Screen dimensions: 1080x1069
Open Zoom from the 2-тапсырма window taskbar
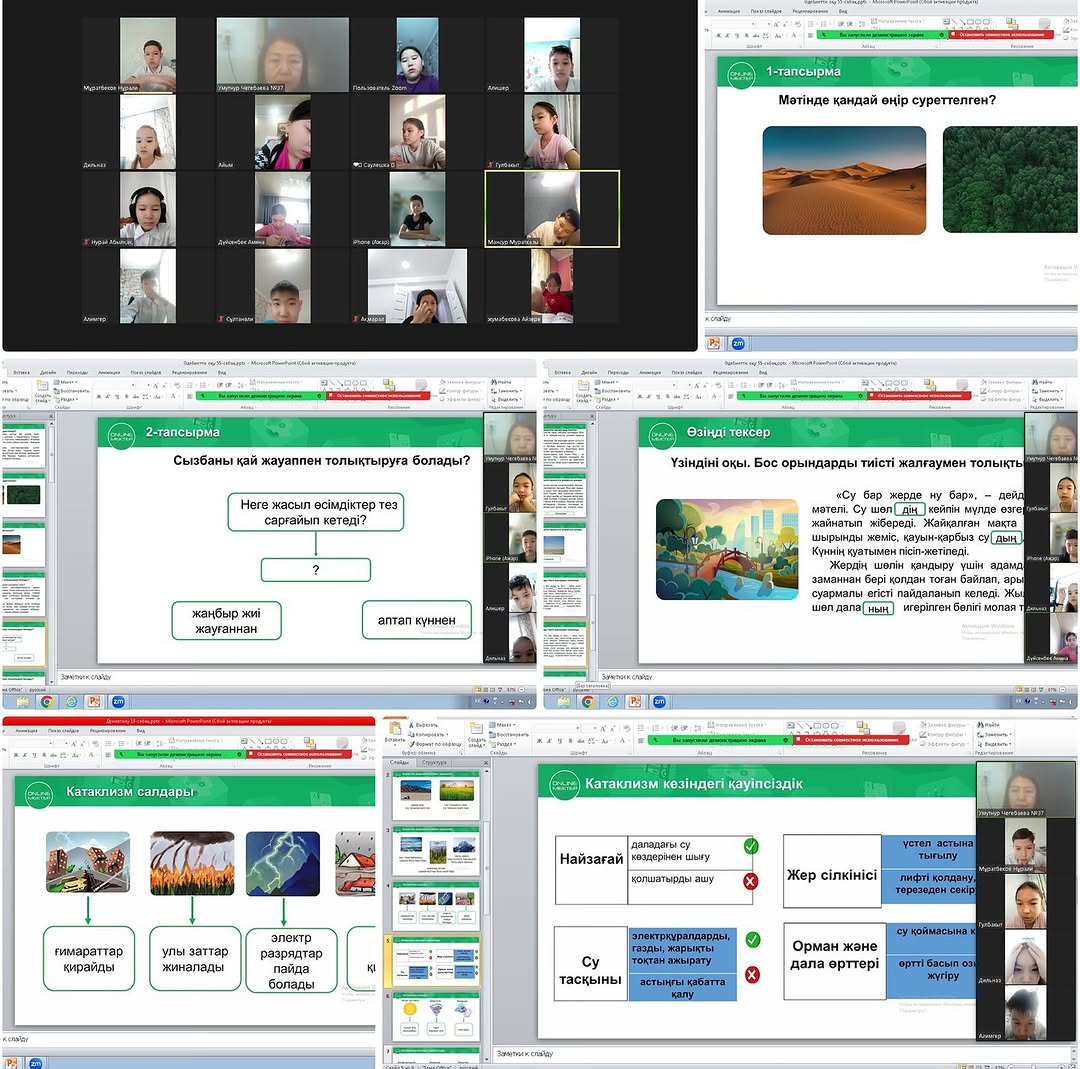[x=118, y=702]
